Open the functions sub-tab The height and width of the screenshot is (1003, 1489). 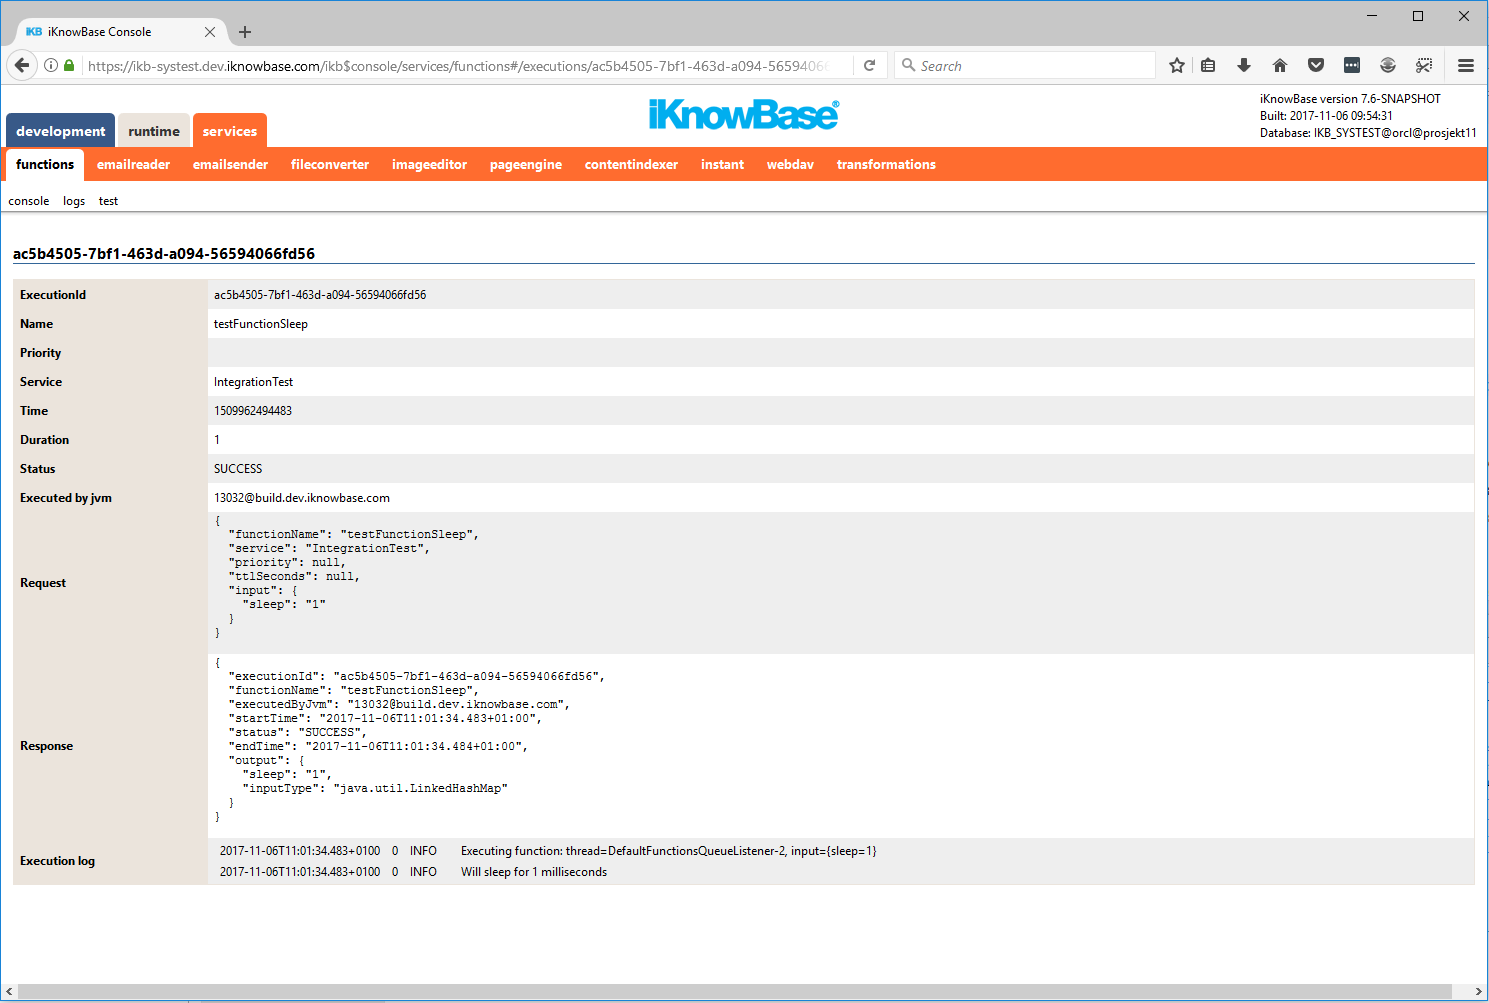click(x=45, y=165)
